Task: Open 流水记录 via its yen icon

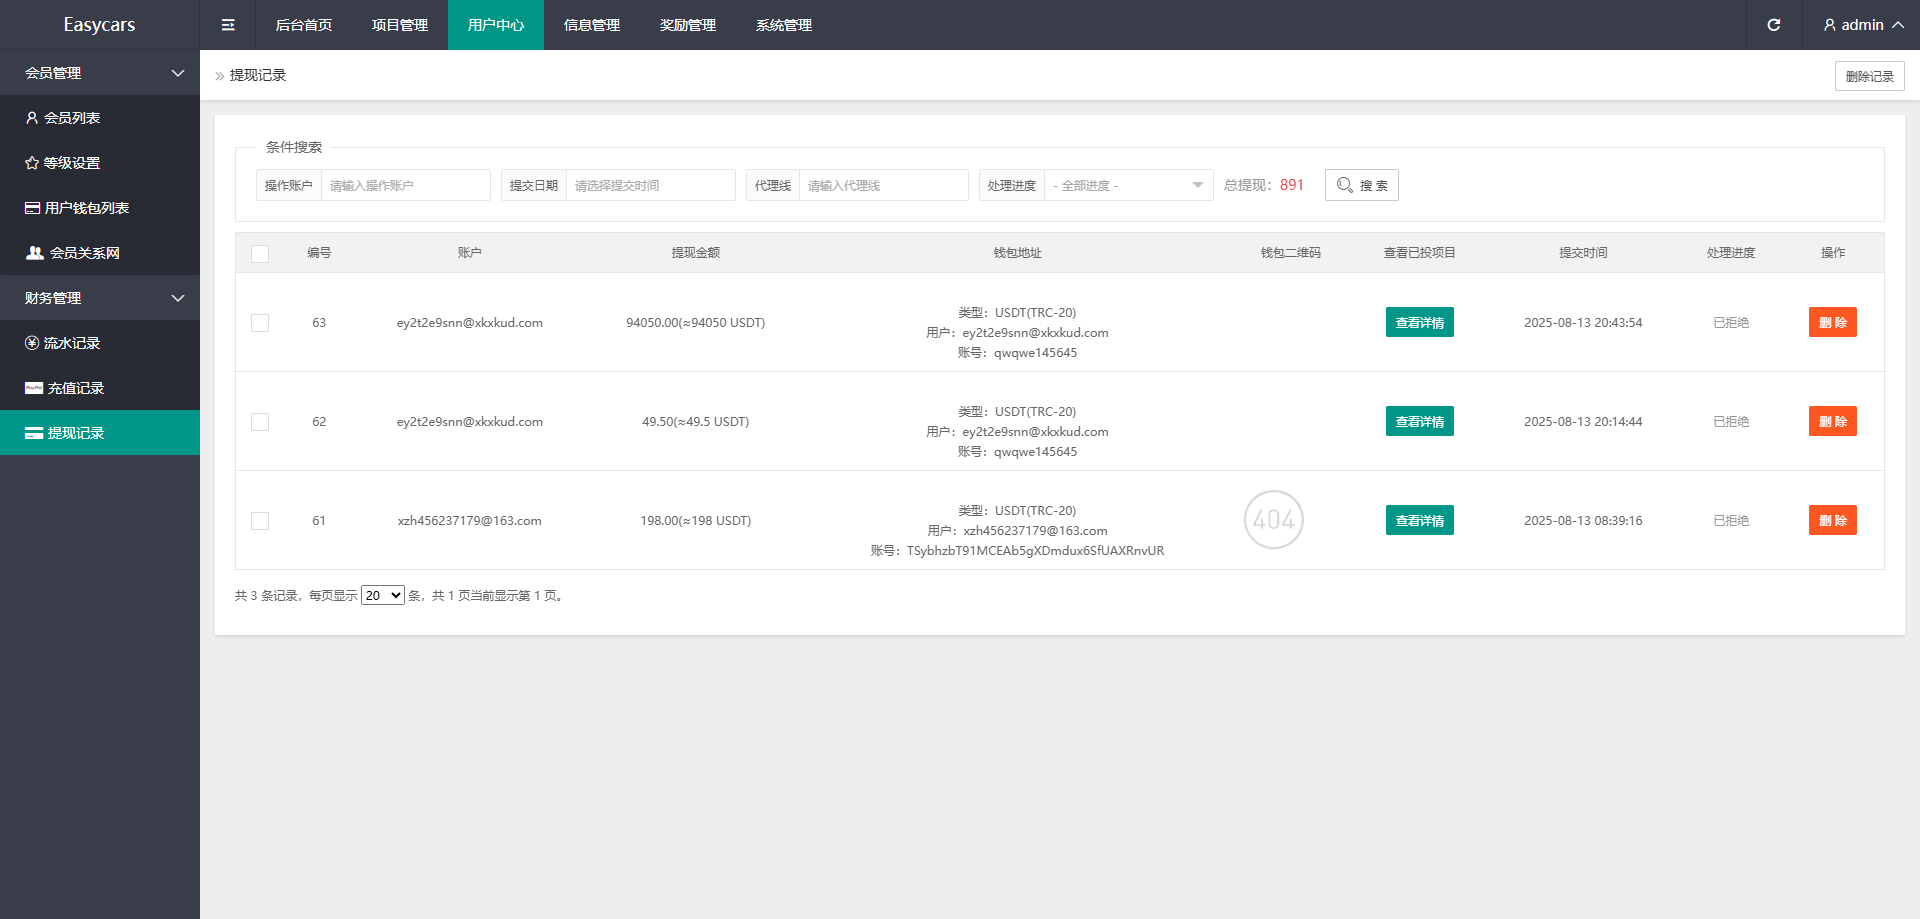Action: 32,343
